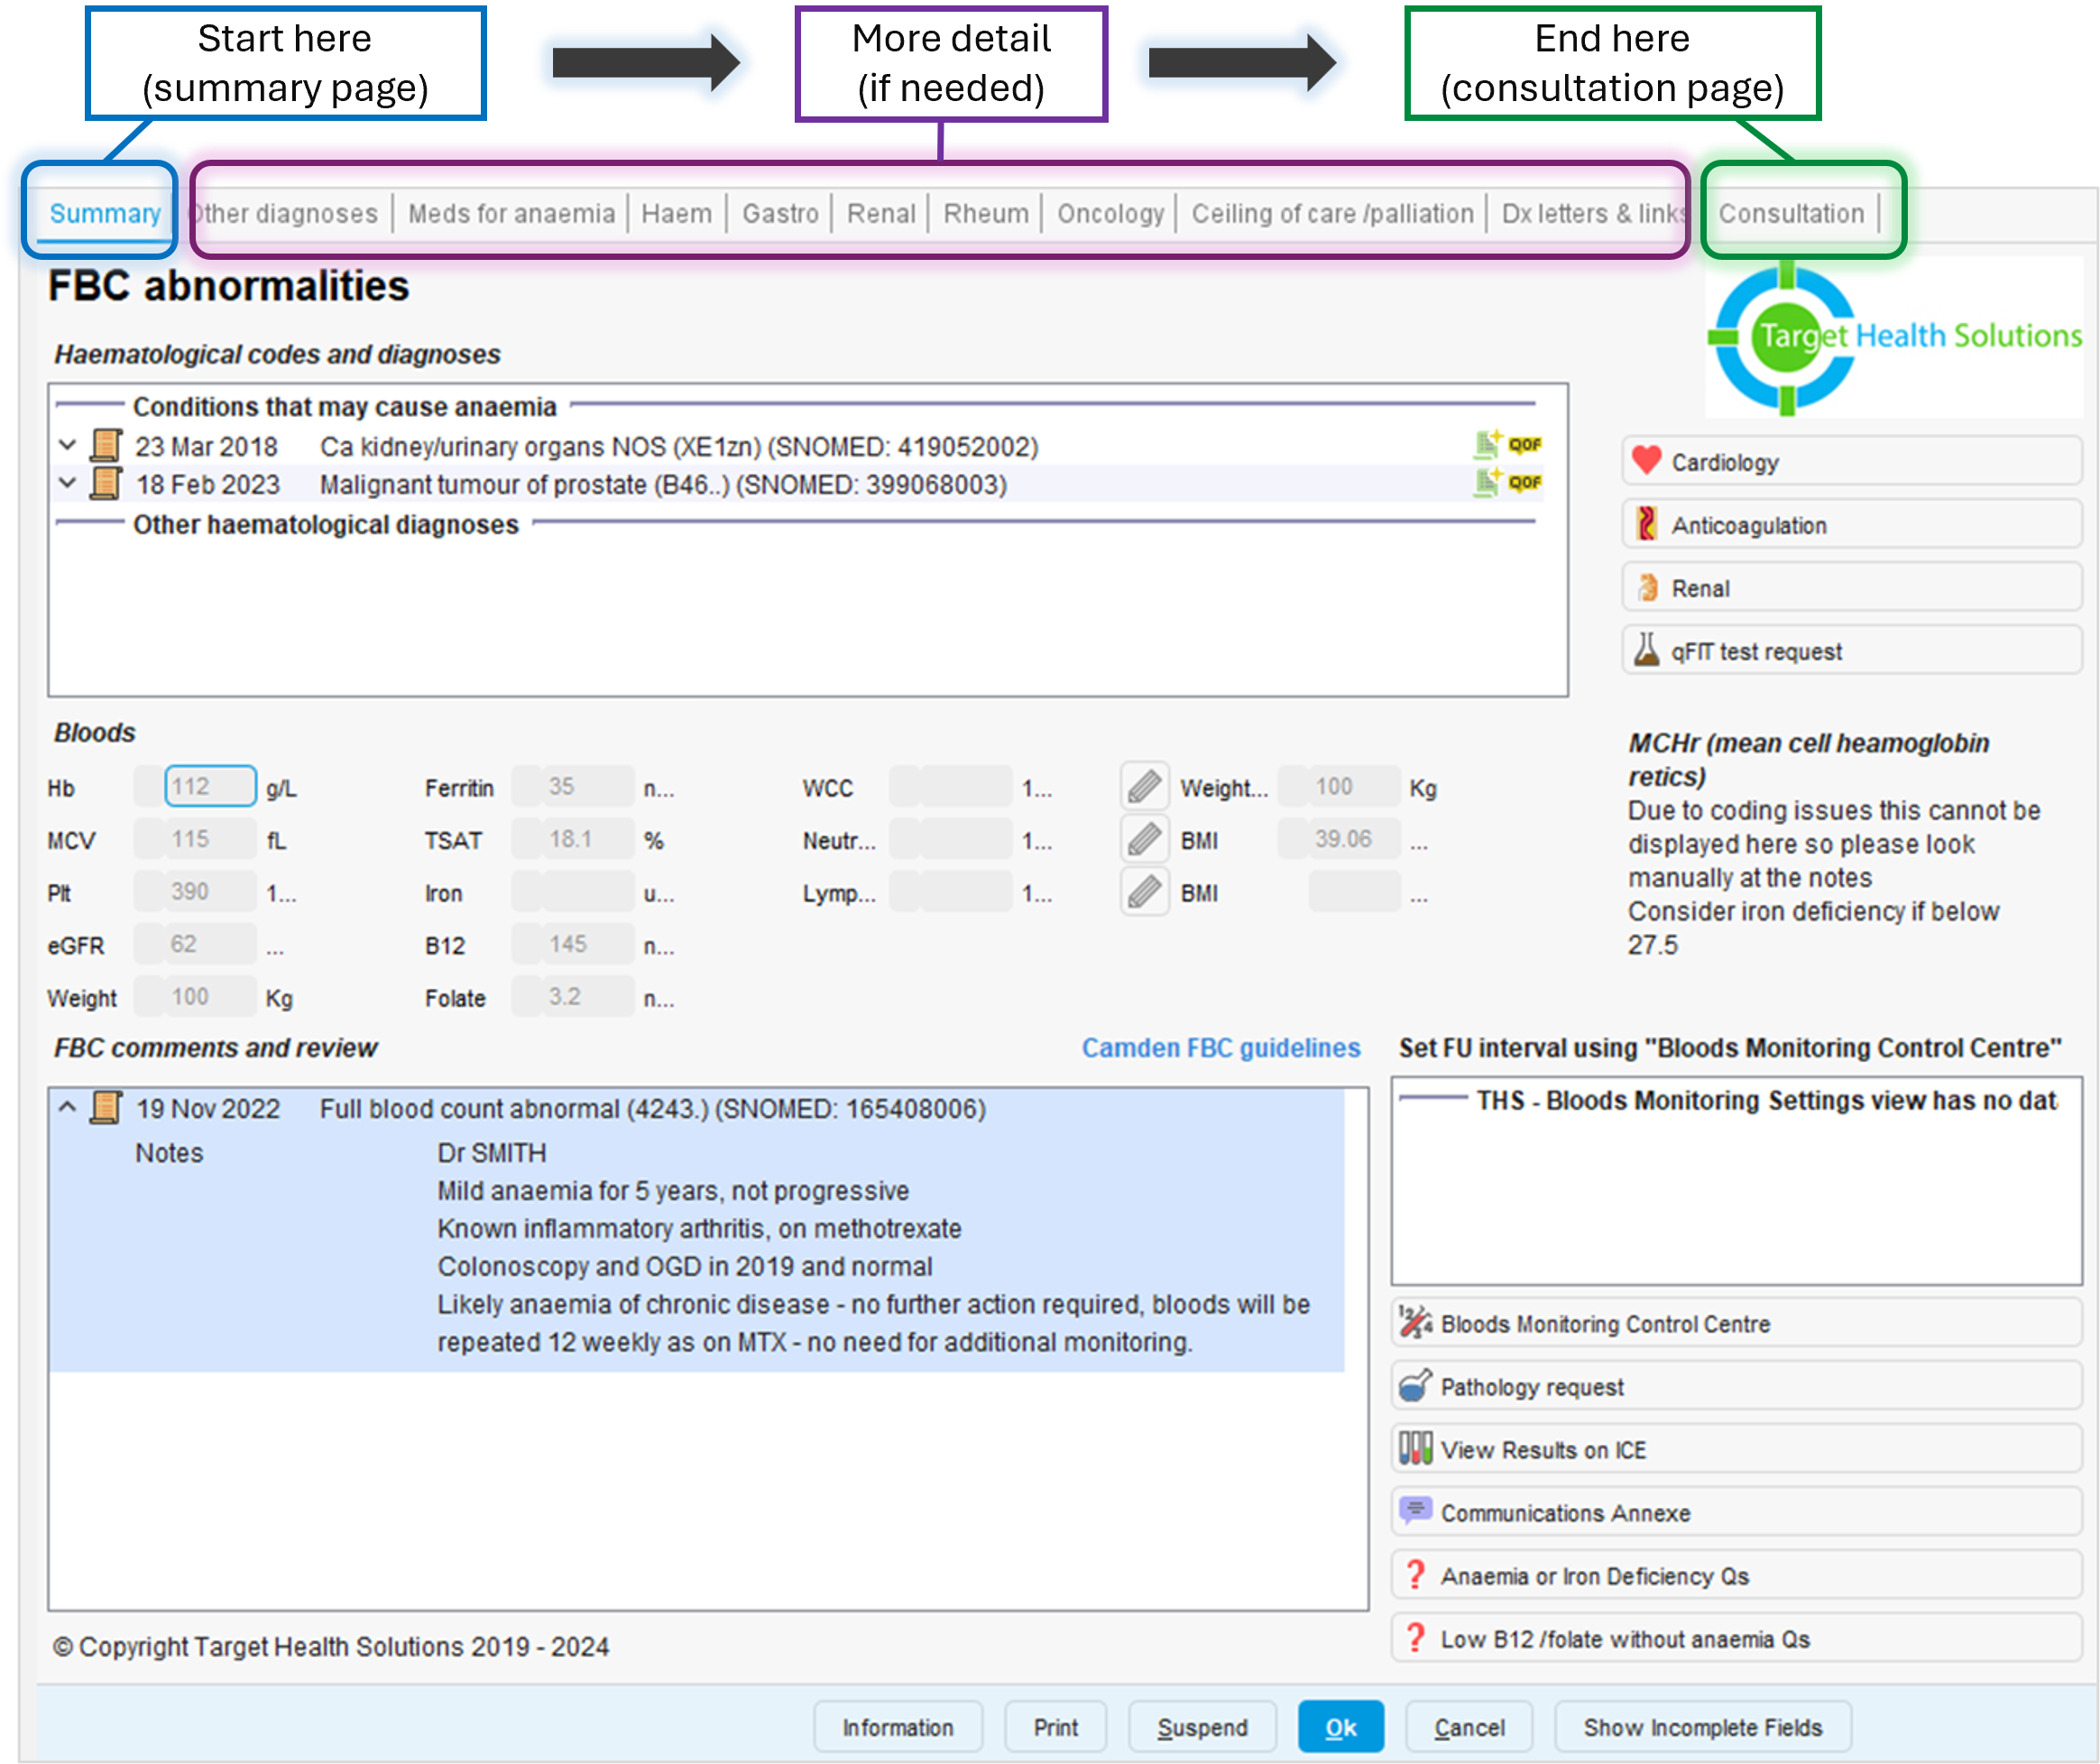Open the Anticoagulation icon button
This screenshot has width=2100, height=1764.
1646,524
